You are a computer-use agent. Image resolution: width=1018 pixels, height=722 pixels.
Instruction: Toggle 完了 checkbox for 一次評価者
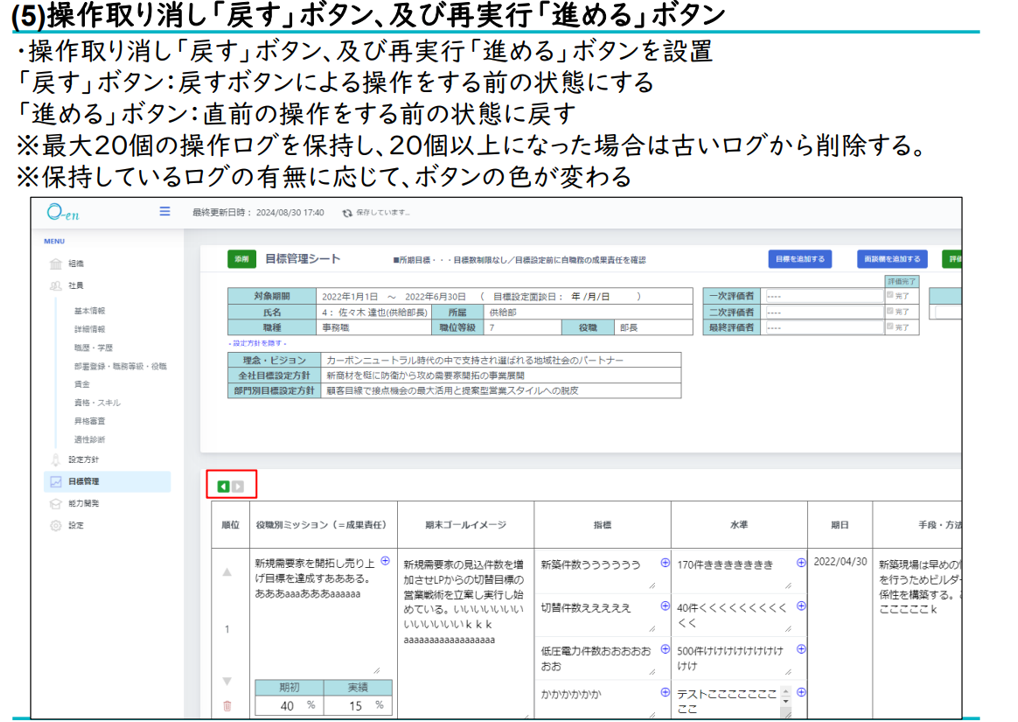pyautogui.click(x=890, y=295)
